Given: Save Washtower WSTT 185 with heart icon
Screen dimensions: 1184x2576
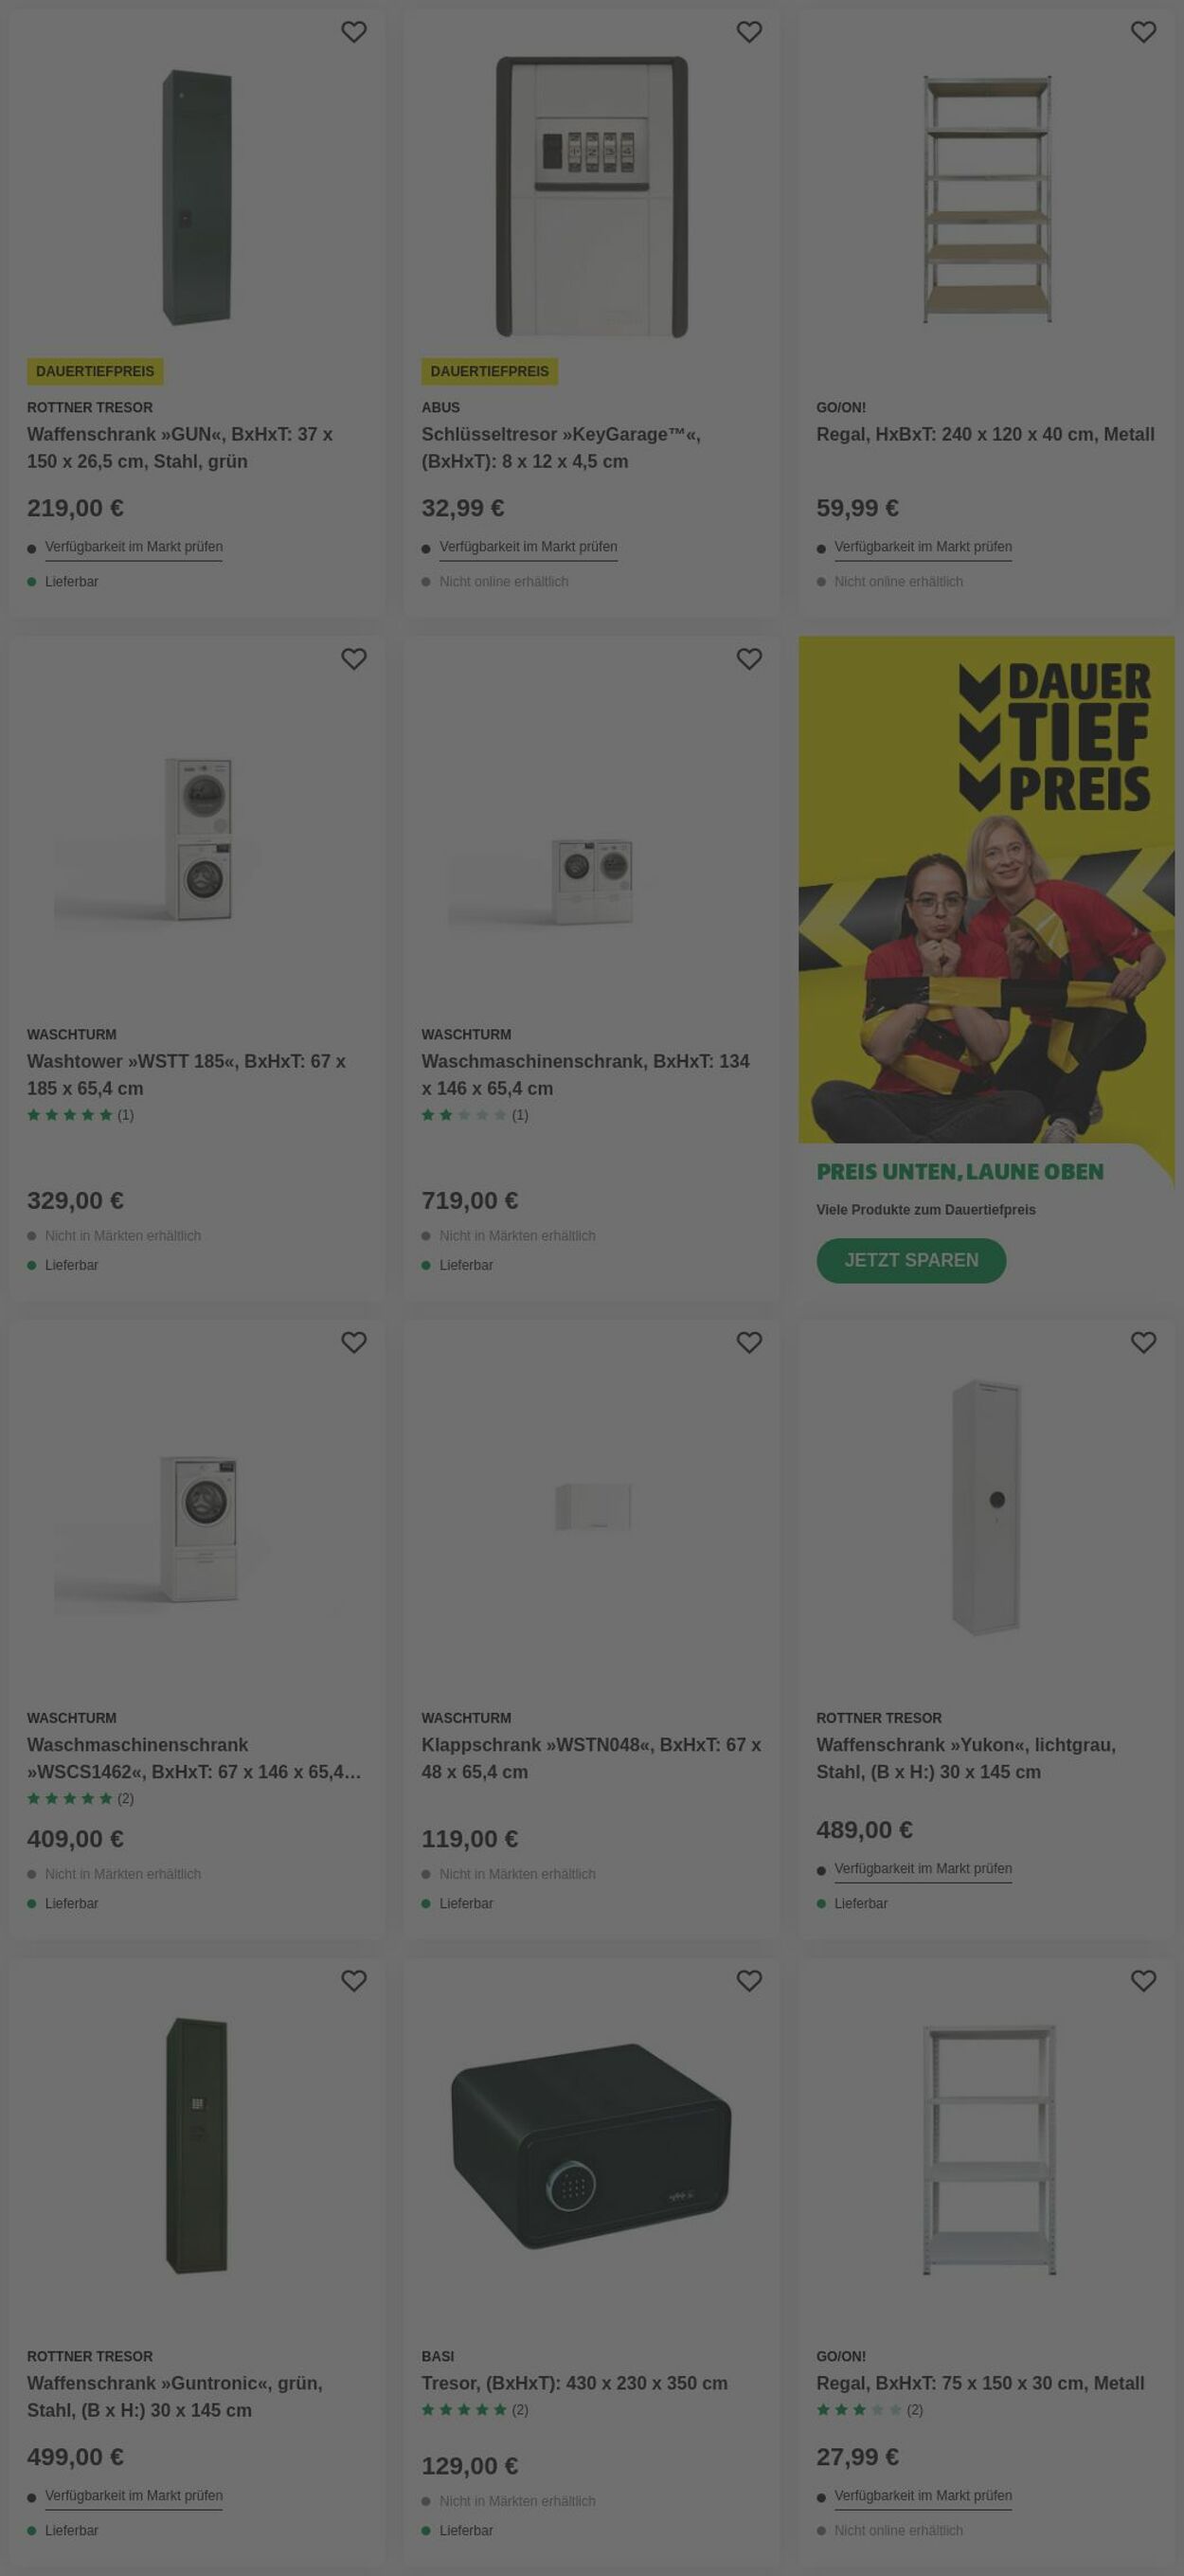Looking at the screenshot, I should [x=354, y=659].
